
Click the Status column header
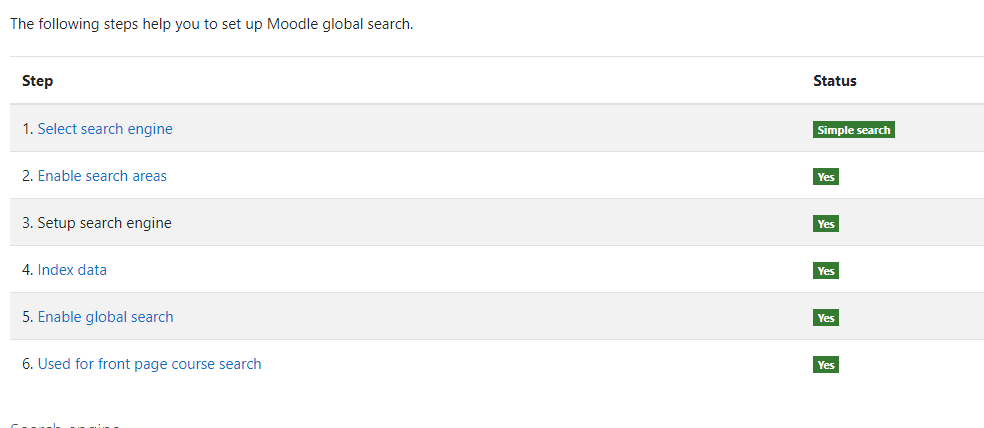pyautogui.click(x=835, y=81)
